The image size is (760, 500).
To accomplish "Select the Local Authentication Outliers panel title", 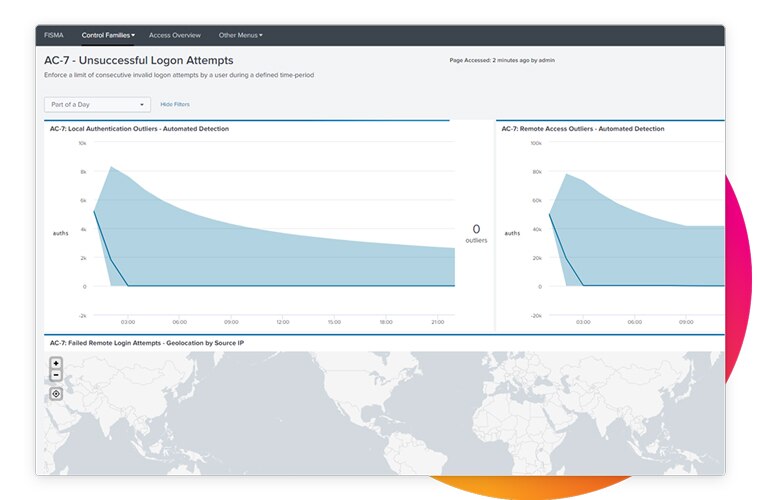I will 139,129.
